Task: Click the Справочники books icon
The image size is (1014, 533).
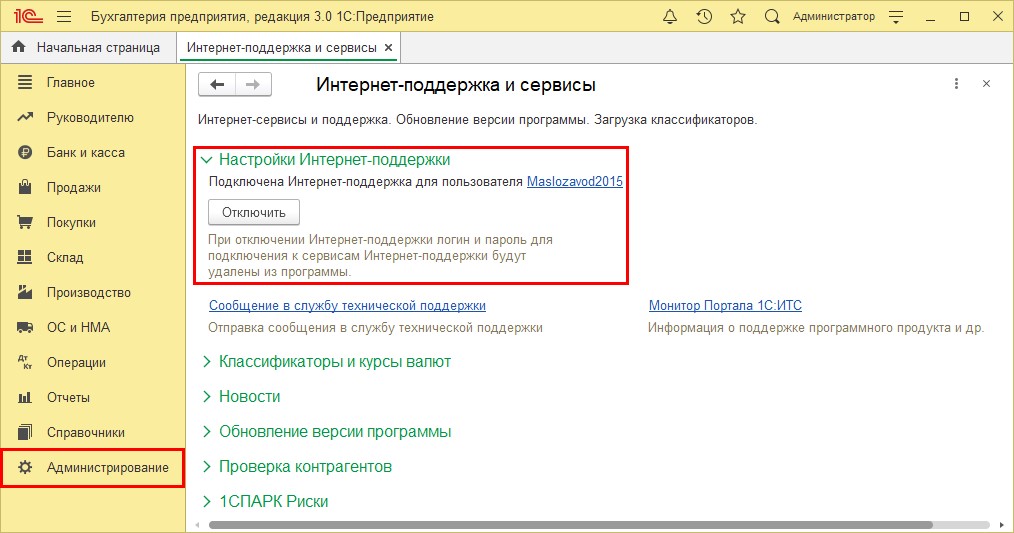Action: 25,432
